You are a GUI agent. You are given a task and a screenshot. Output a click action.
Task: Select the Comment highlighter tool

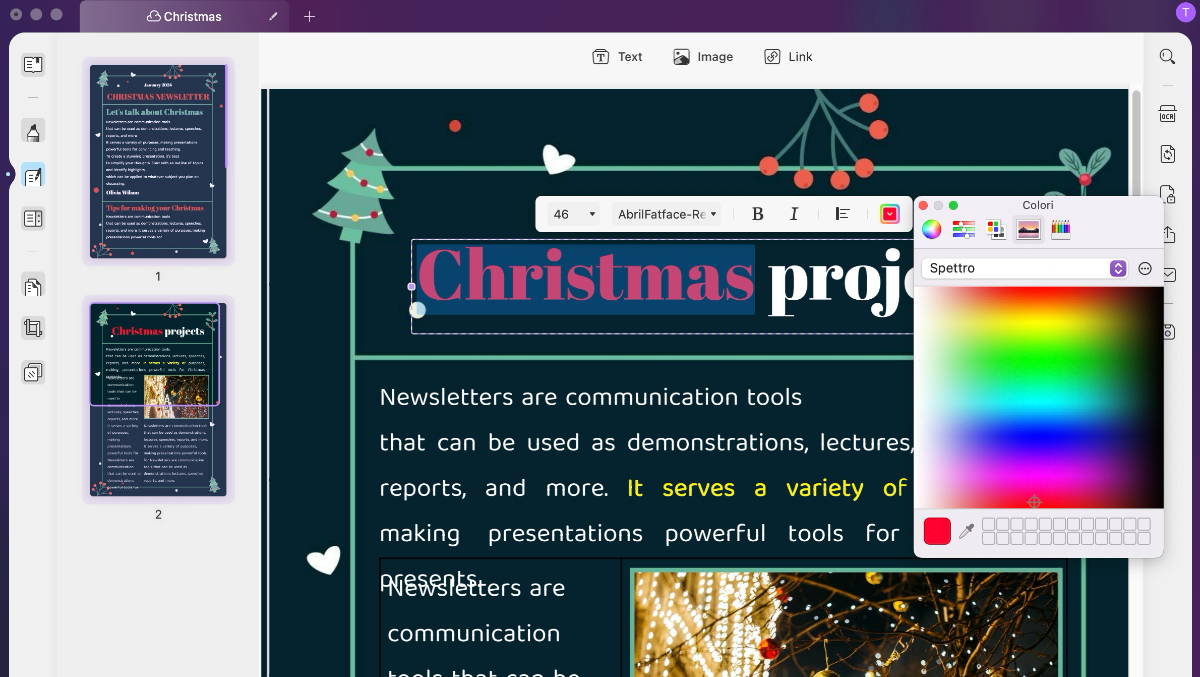point(33,132)
